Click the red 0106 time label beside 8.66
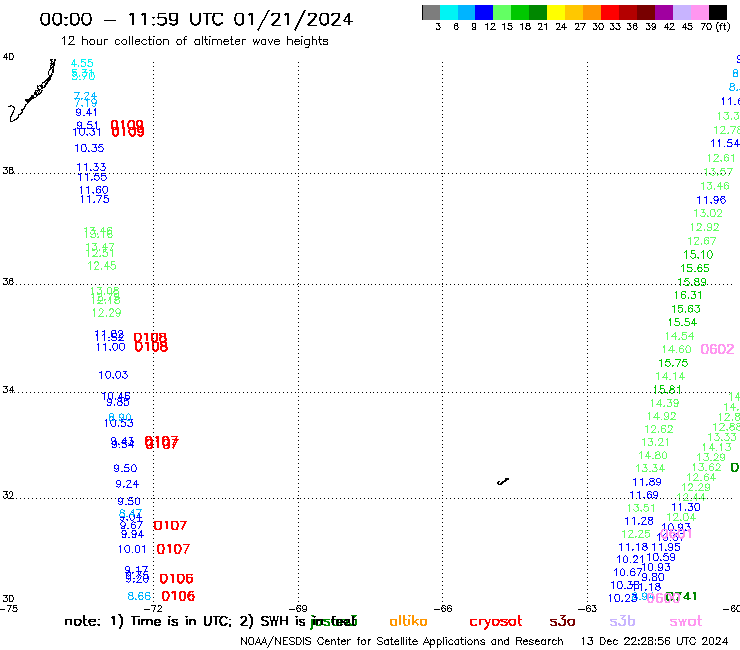Image resolution: width=740 pixels, height=650 pixels. (178, 596)
